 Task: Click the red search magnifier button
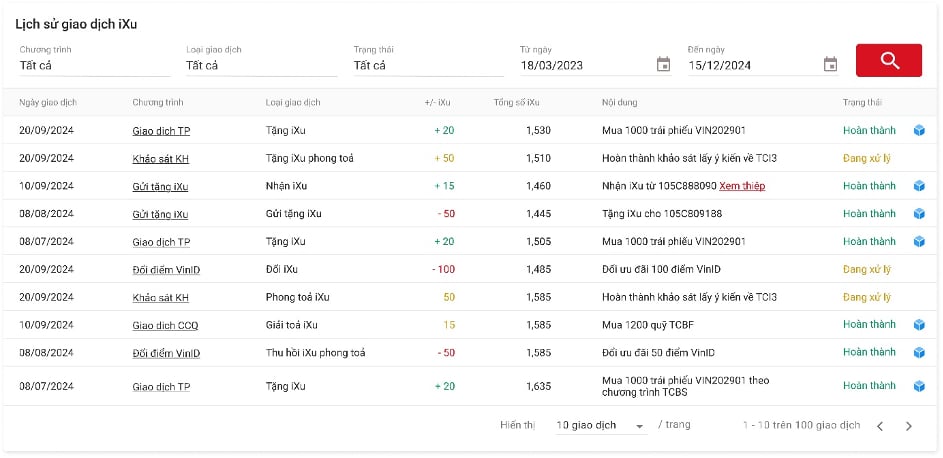pos(888,60)
